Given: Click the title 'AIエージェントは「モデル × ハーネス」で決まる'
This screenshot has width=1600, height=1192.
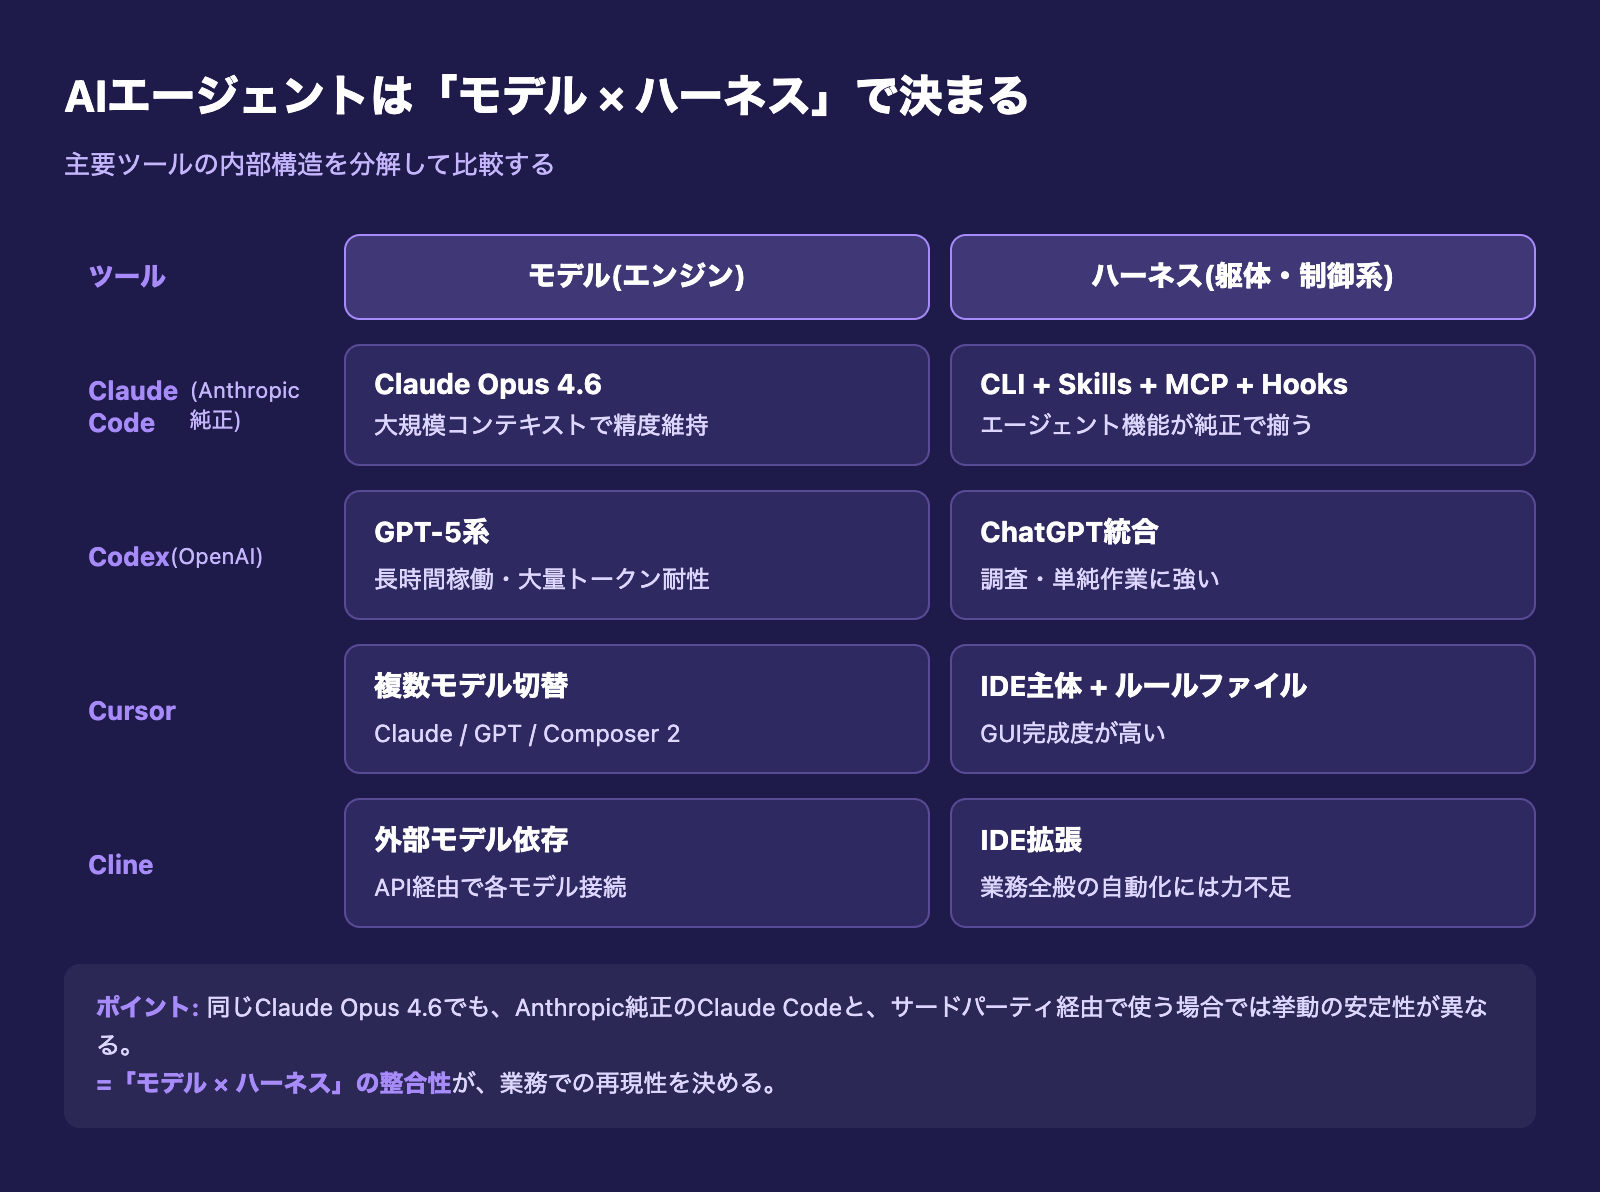Looking at the screenshot, I should [x=547, y=97].
